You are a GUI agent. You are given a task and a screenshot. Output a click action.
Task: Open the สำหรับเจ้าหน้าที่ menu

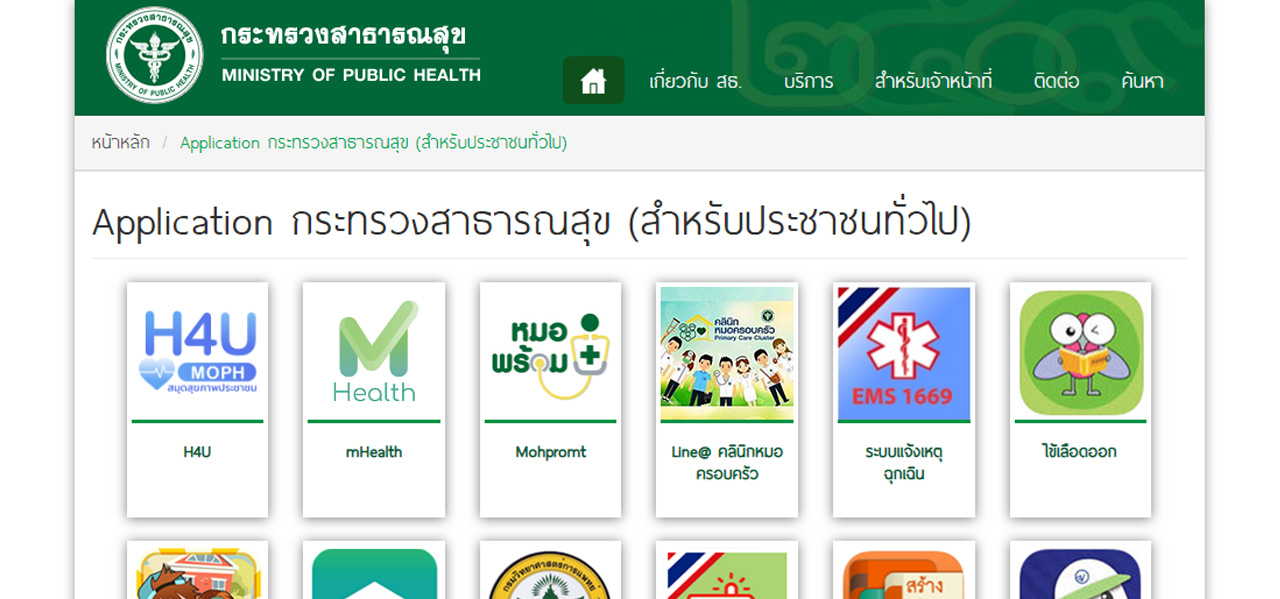pos(933,82)
